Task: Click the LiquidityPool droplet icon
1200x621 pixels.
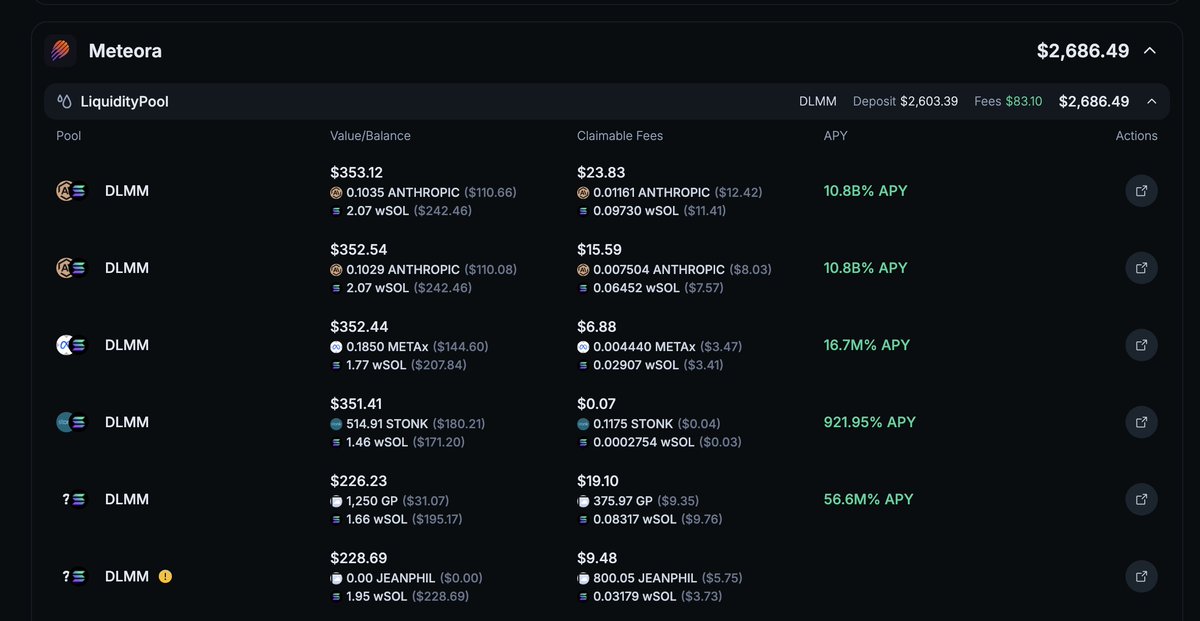Action: pos(65,101)
